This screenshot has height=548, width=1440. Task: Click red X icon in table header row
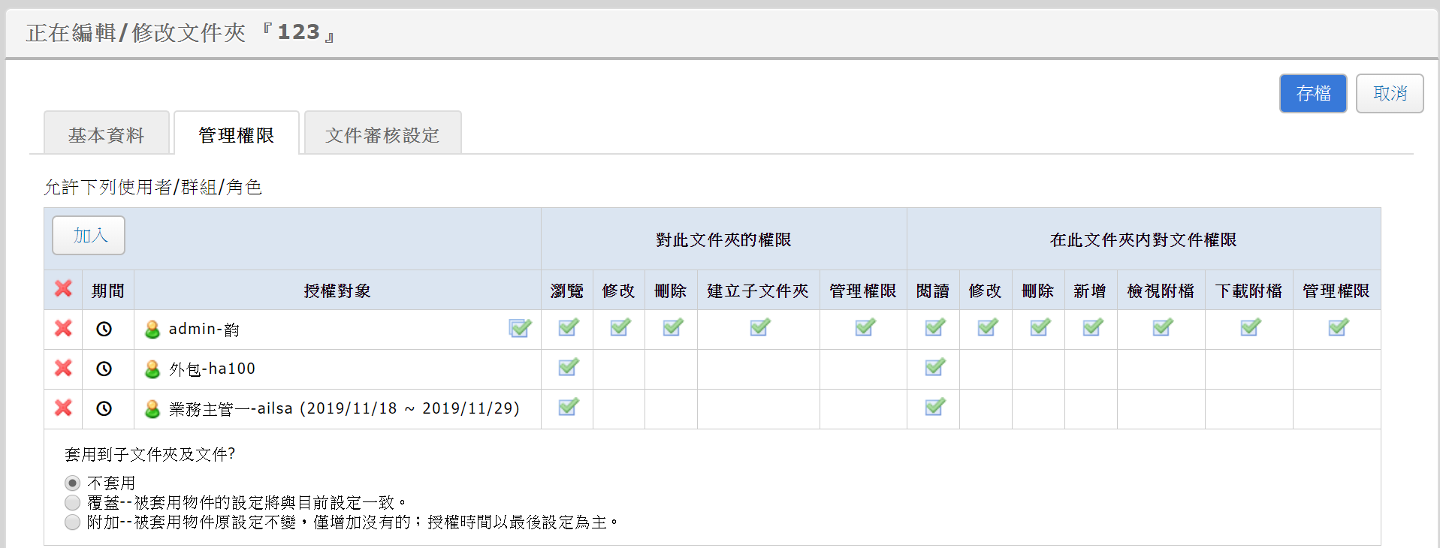click(63, 289)
